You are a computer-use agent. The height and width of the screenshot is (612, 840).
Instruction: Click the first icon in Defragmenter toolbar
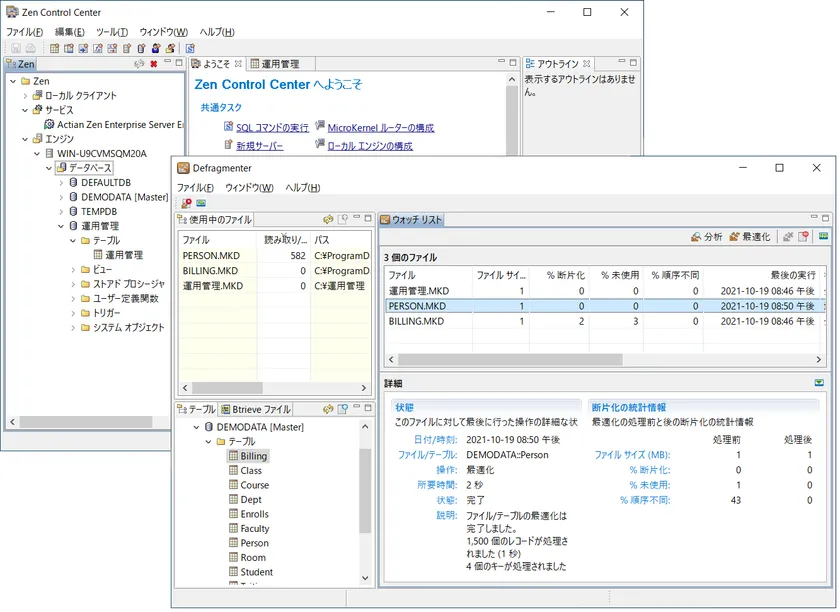[x=186, y=203]
